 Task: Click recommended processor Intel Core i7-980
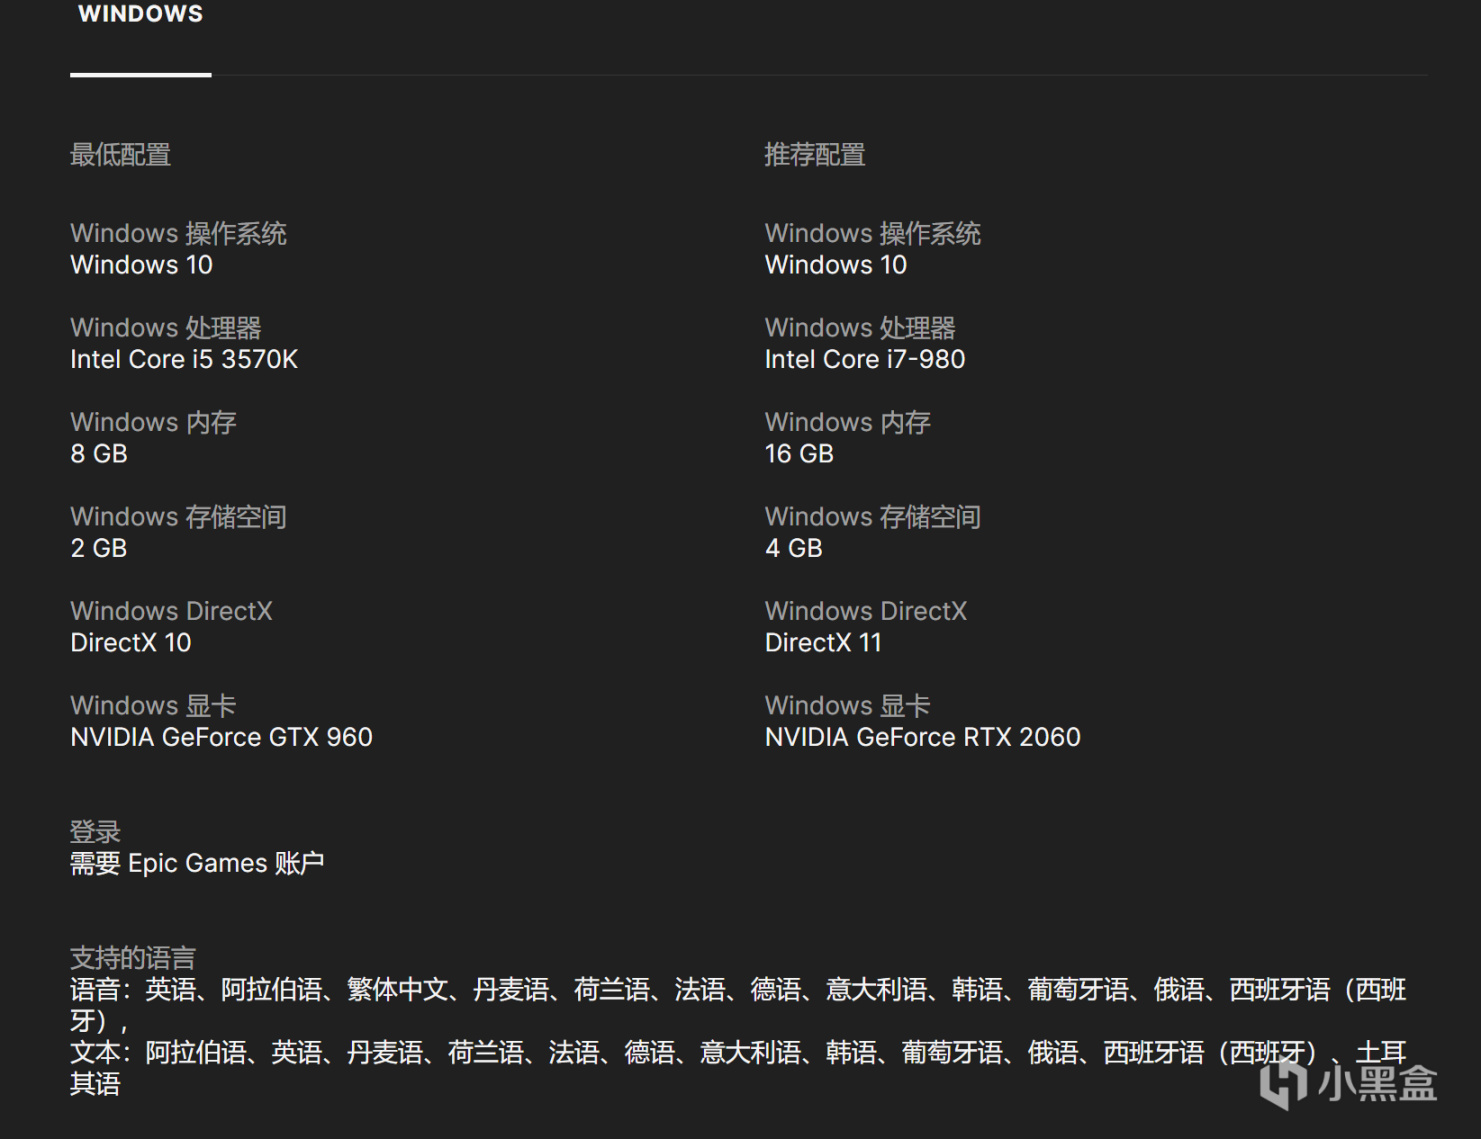865,359
